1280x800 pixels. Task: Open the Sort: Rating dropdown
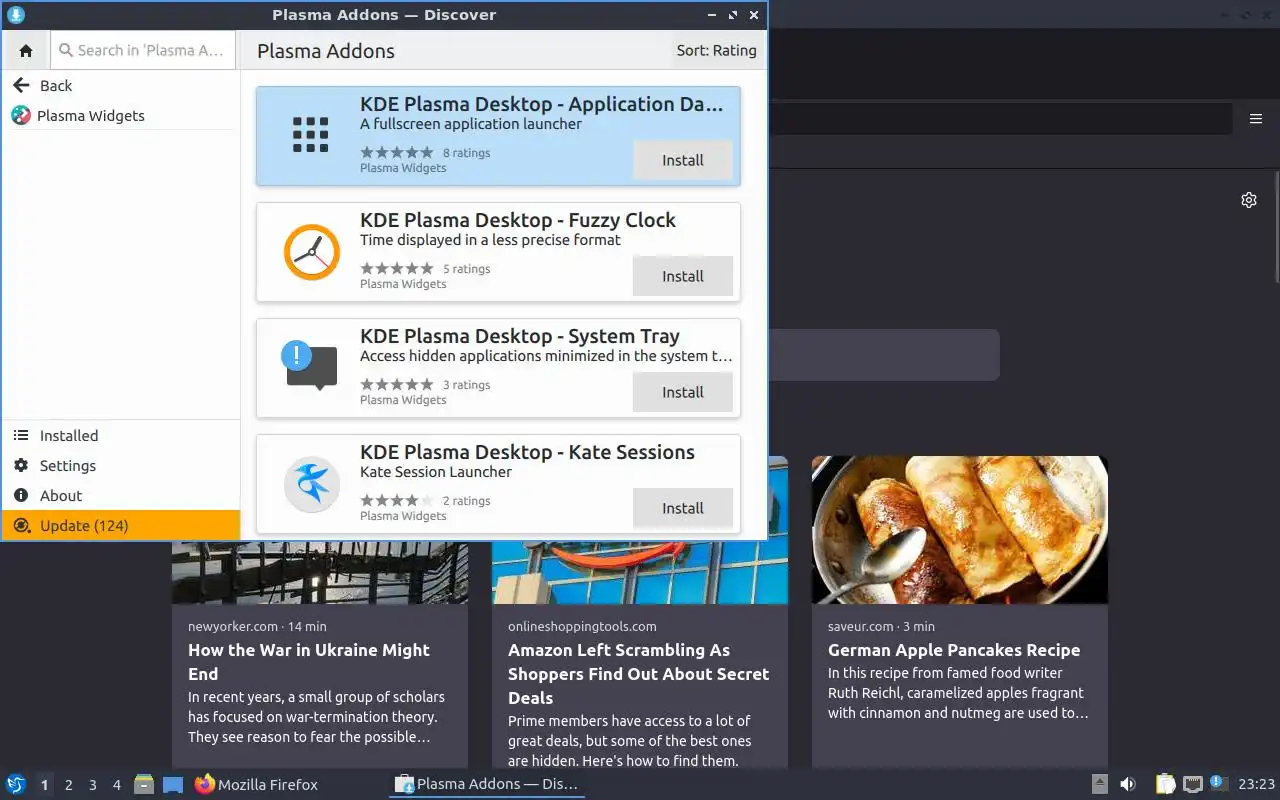[x=716, y=50]
